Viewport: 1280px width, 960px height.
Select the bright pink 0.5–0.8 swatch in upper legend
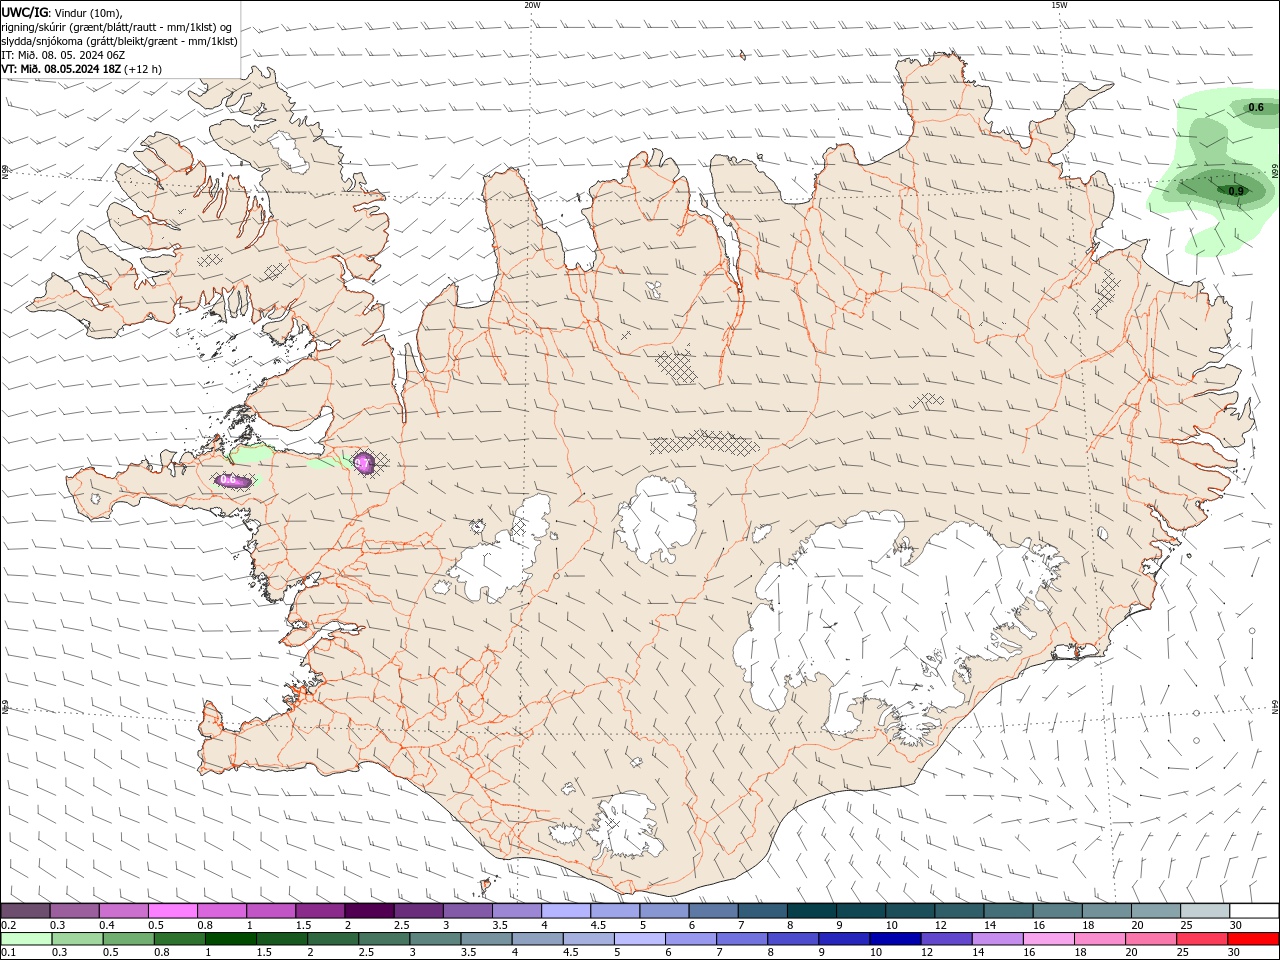(173, 911)
